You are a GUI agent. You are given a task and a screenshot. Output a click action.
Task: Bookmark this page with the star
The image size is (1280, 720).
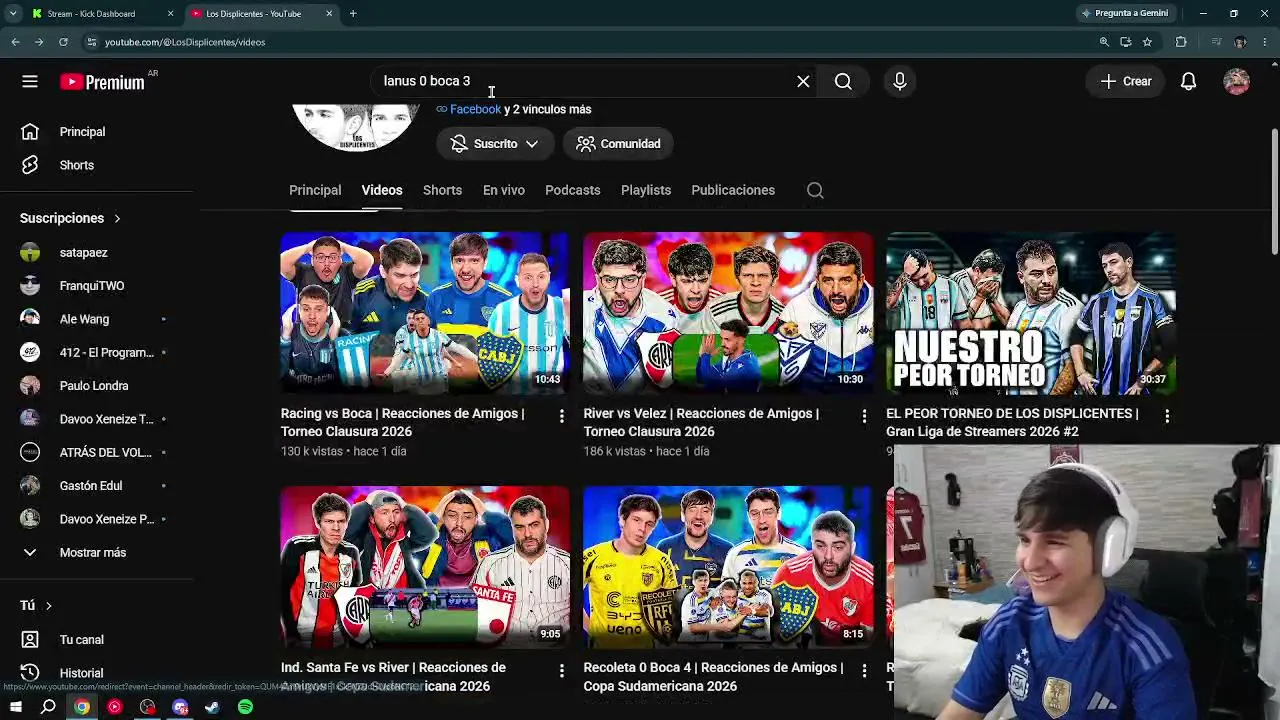click(1147, 42)
